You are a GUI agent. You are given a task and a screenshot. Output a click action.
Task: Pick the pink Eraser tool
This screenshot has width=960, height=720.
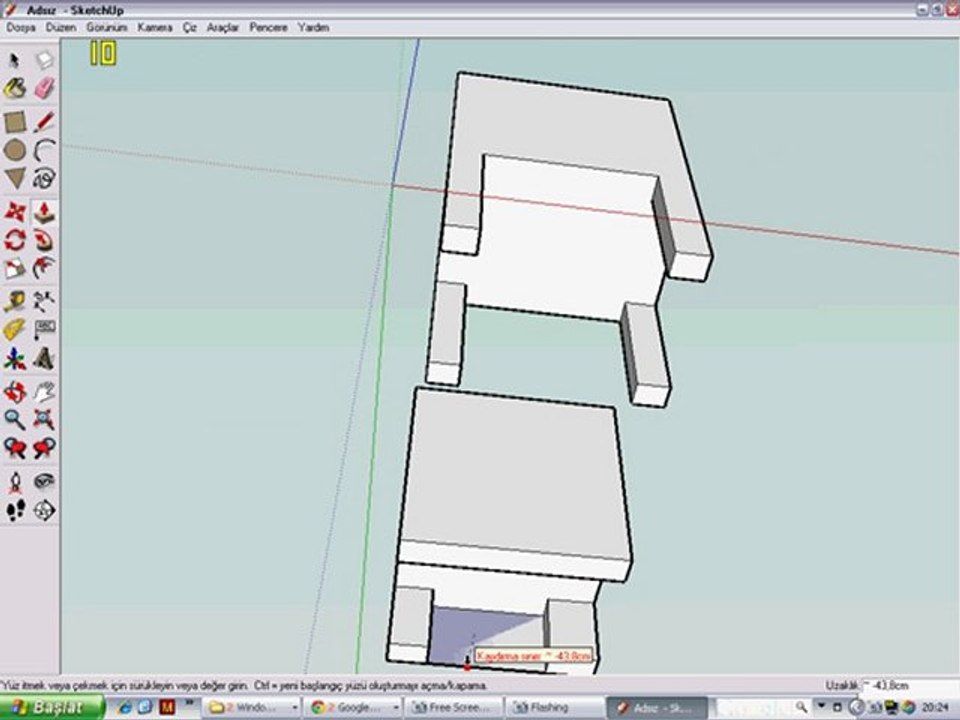[x=44, y=89]
